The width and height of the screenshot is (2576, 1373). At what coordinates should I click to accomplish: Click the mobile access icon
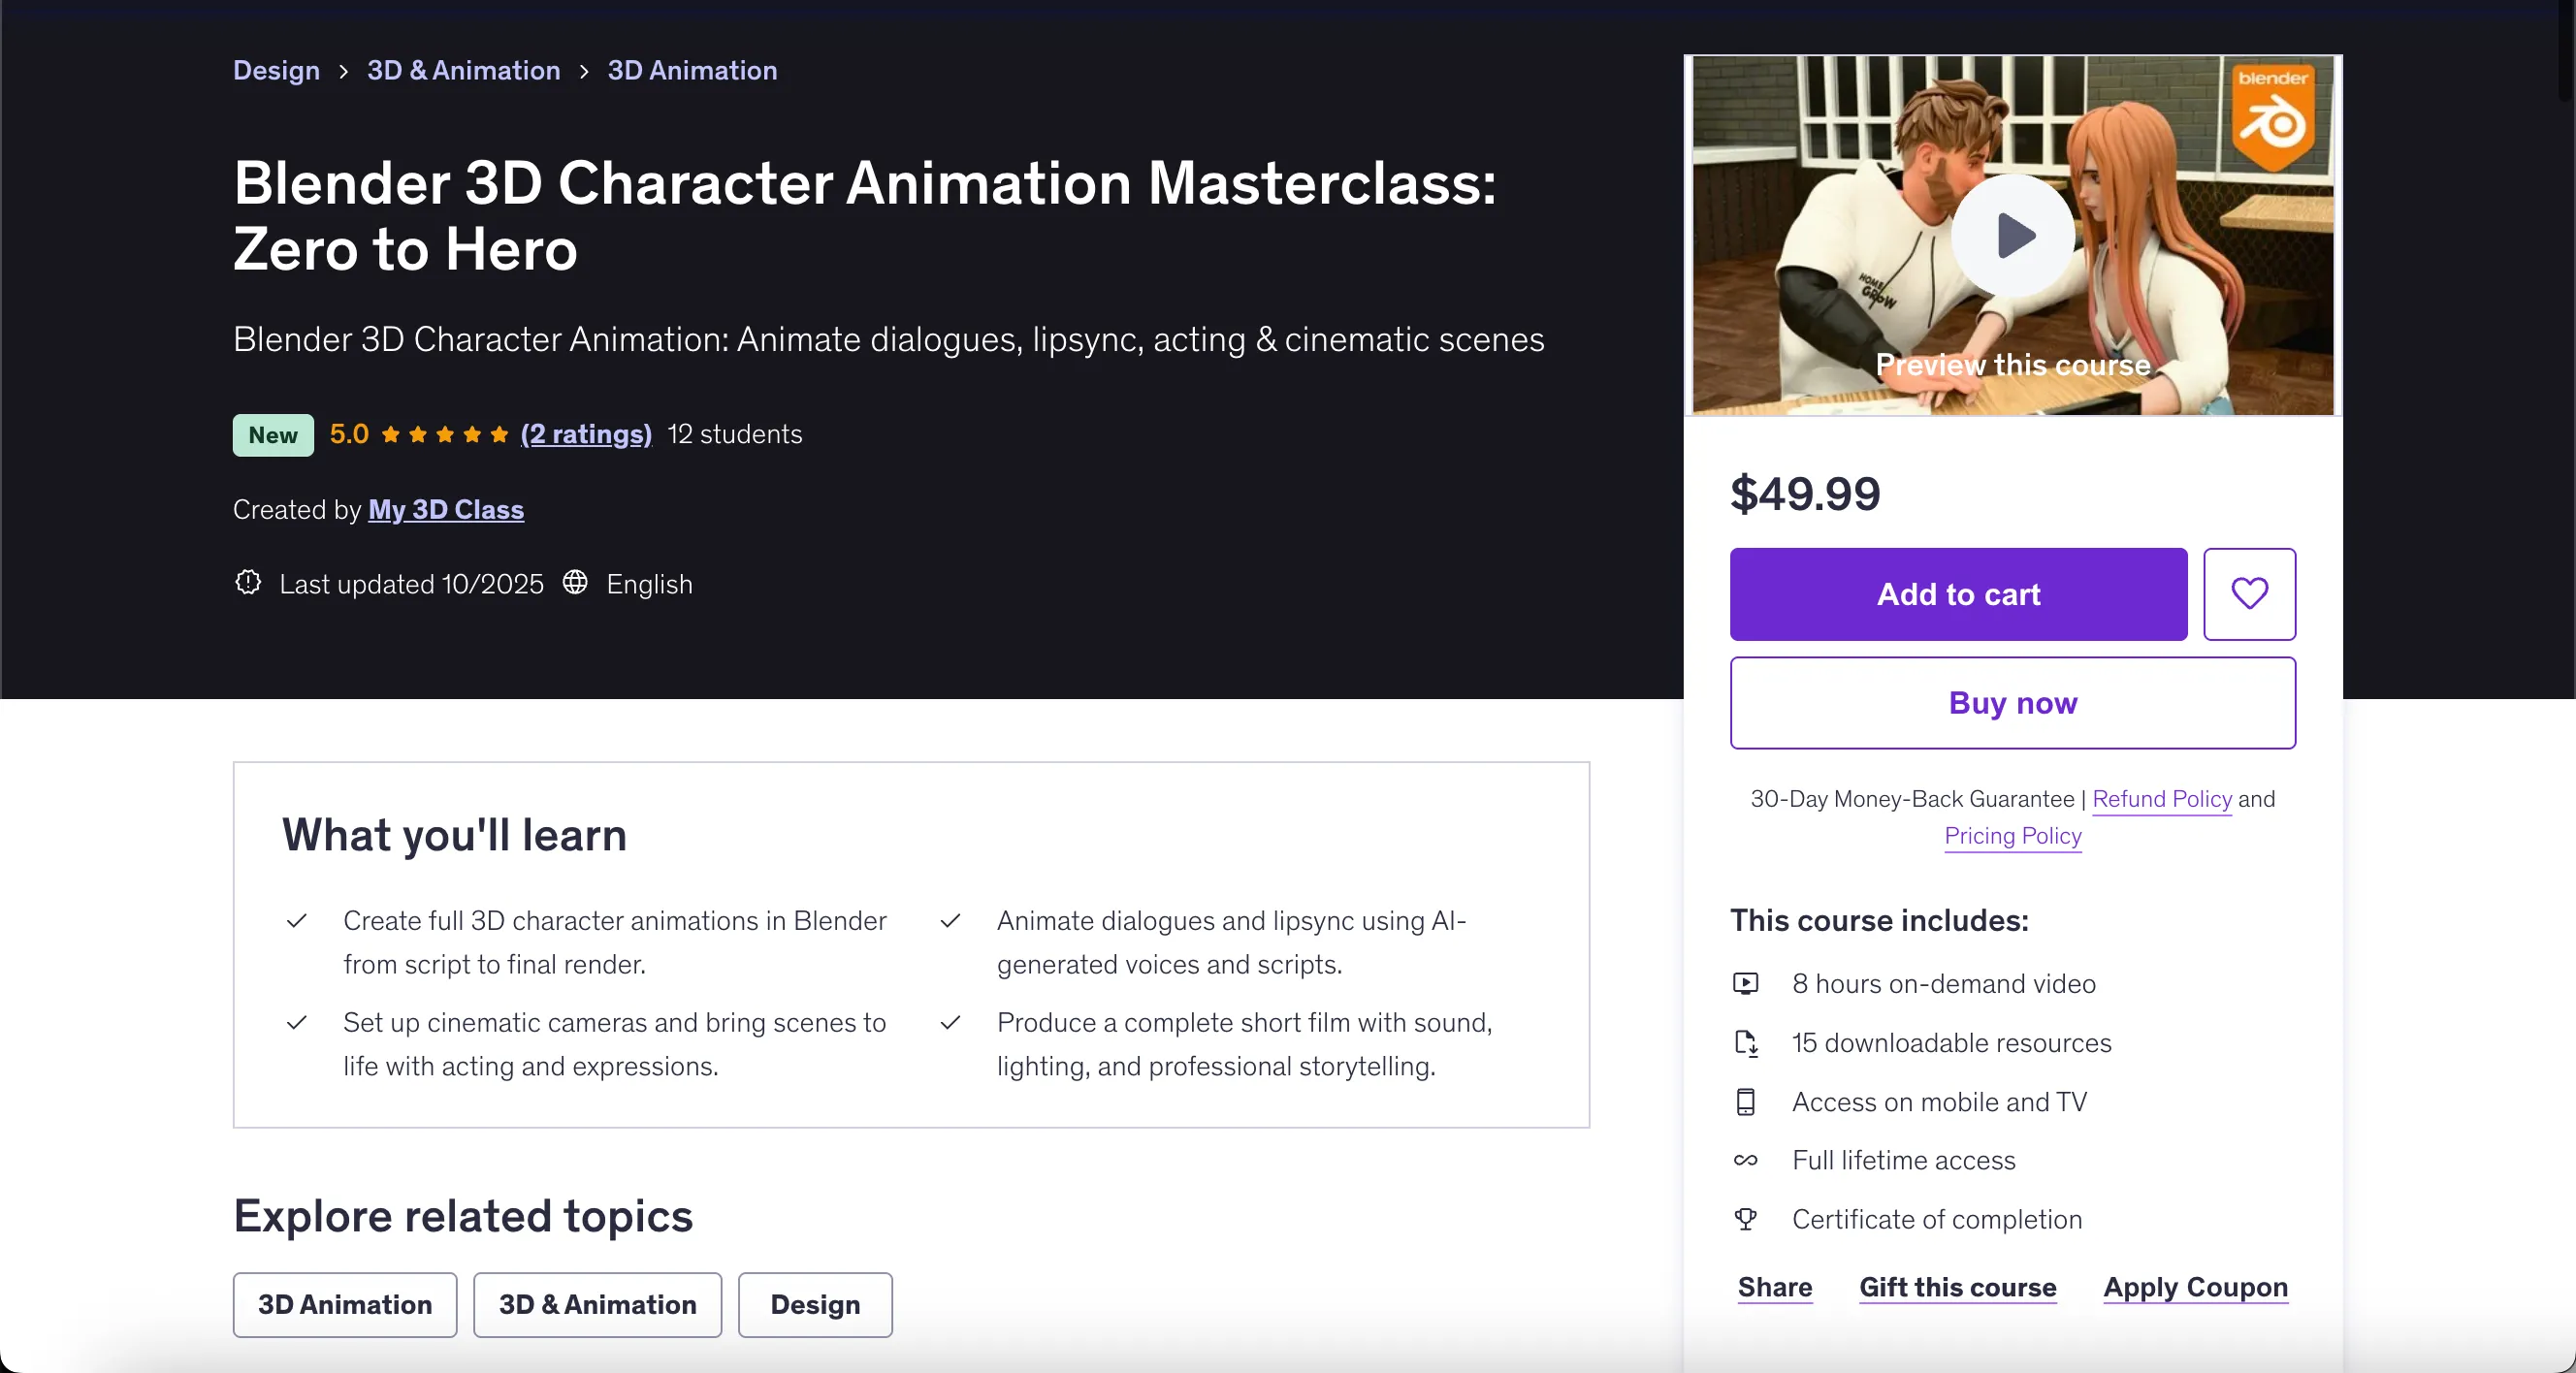coord(1745,1102)
